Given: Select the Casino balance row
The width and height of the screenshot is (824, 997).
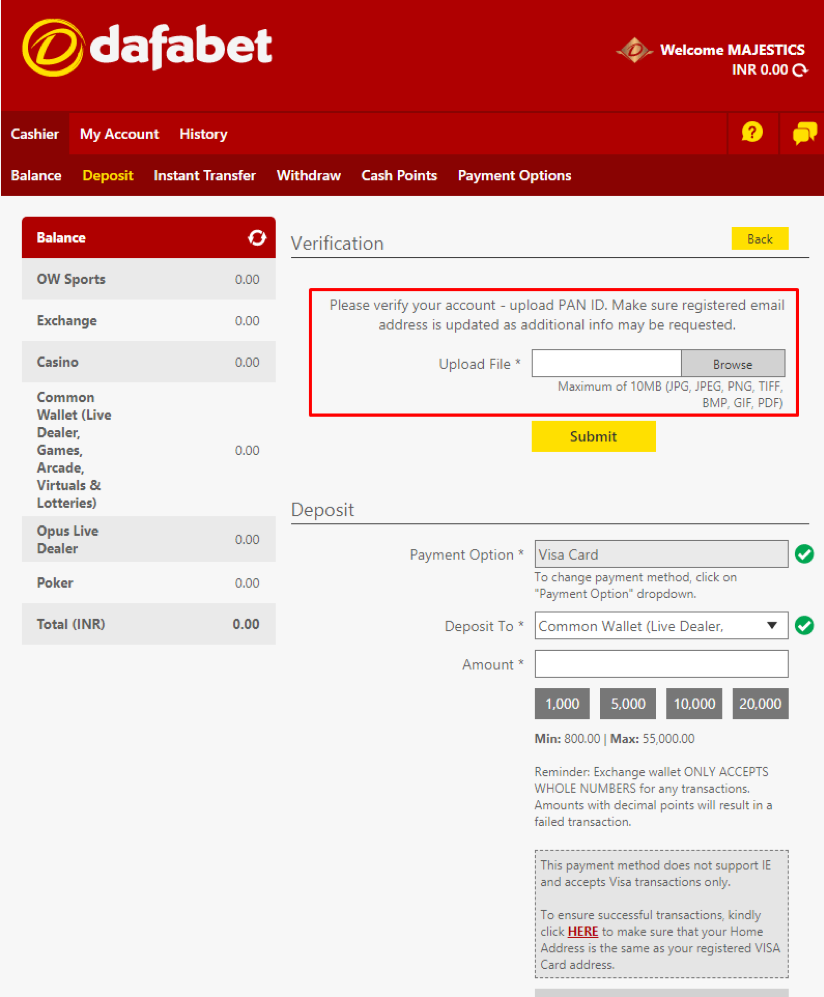Looking at the screenshot, I should click(149, 362).
